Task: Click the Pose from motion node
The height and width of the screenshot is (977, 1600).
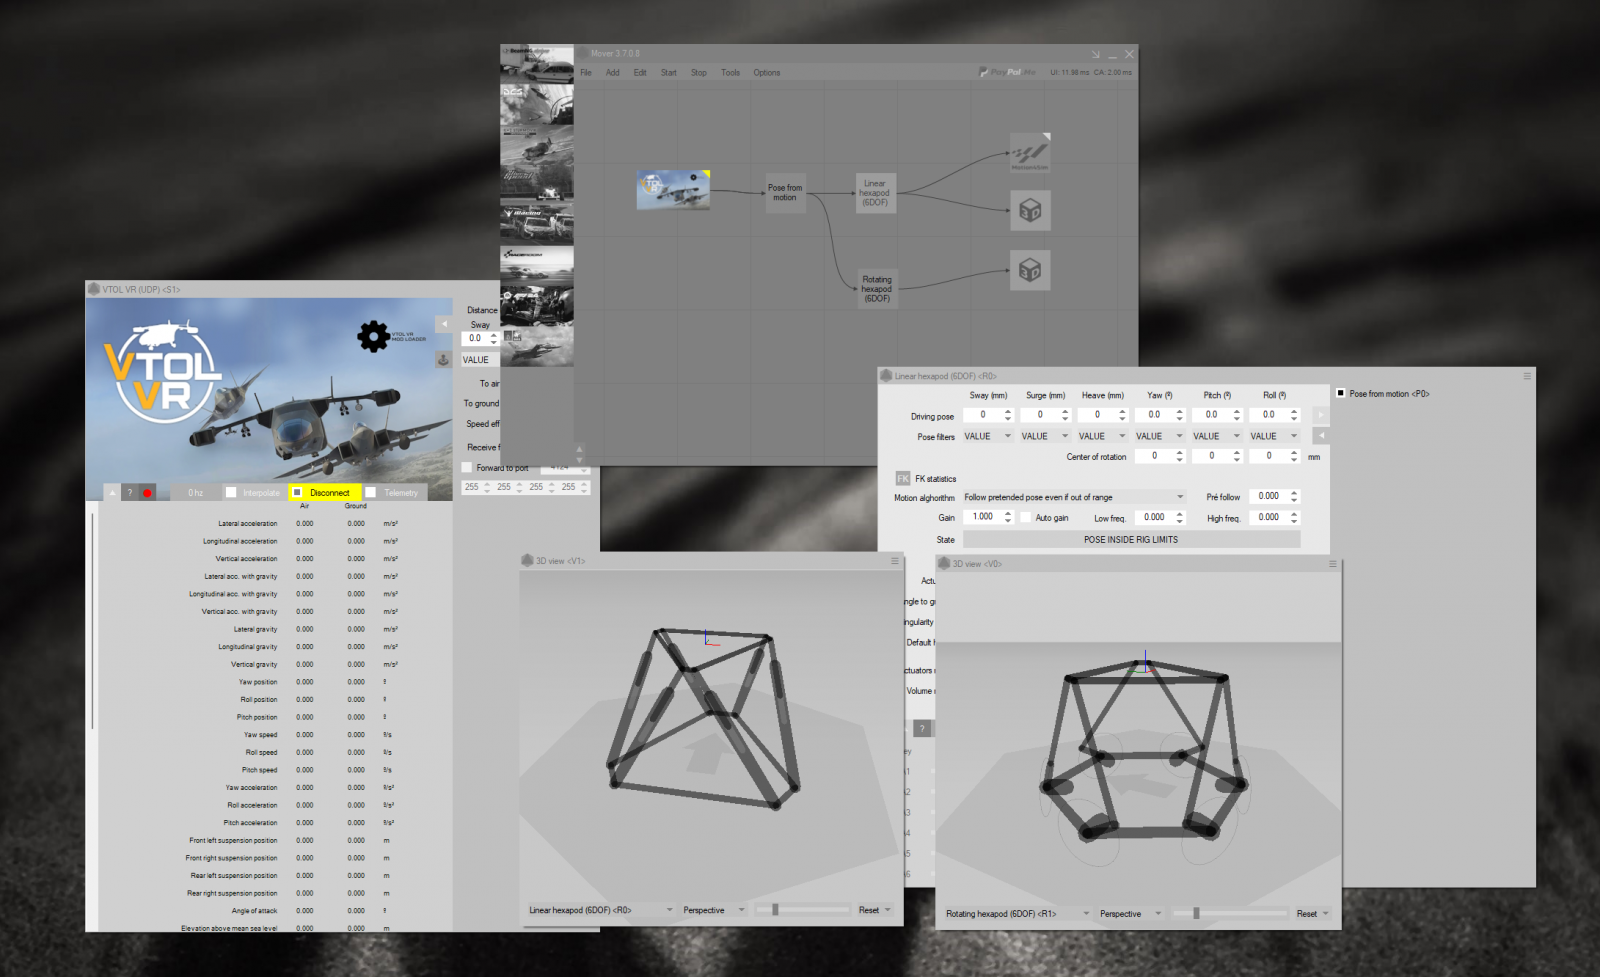Action: point(785,192)
